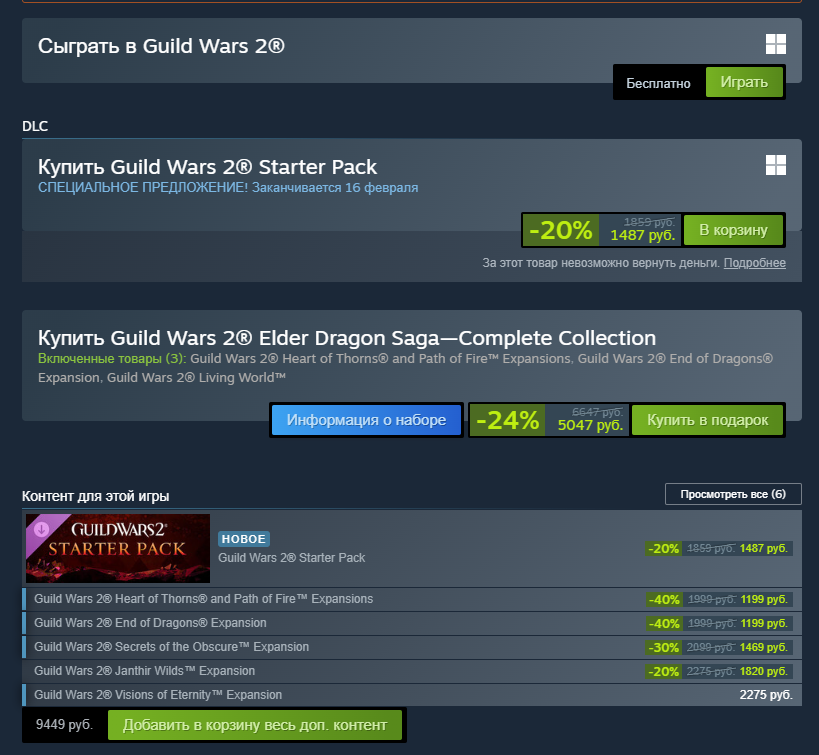819x755 pixels.
Task: Select Heart of Thorns and Path of Fire row
Action: [x=412, y=599]
